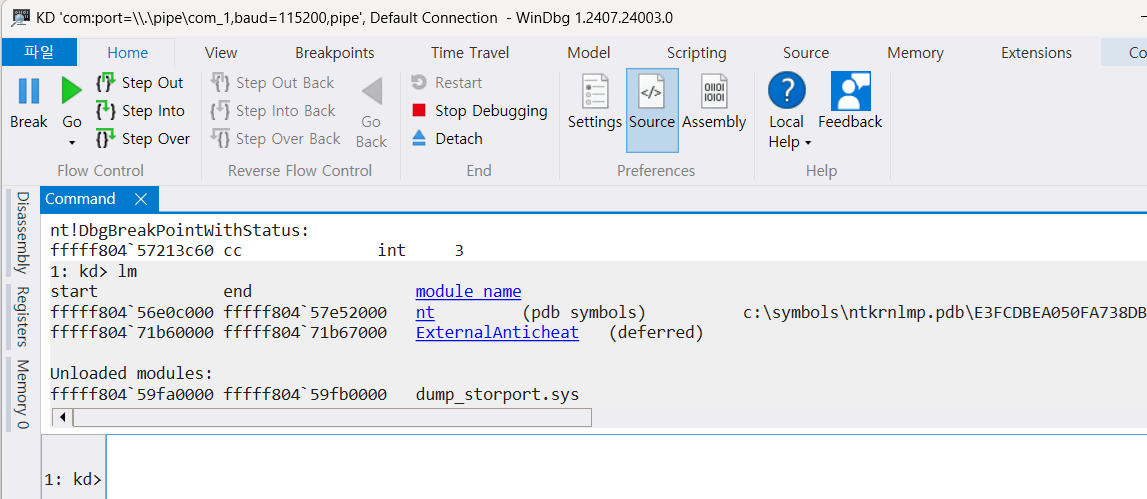Screen dimensions: 1147x499
Task: Click the "(pdb symbols)" text
Action: 584,312
